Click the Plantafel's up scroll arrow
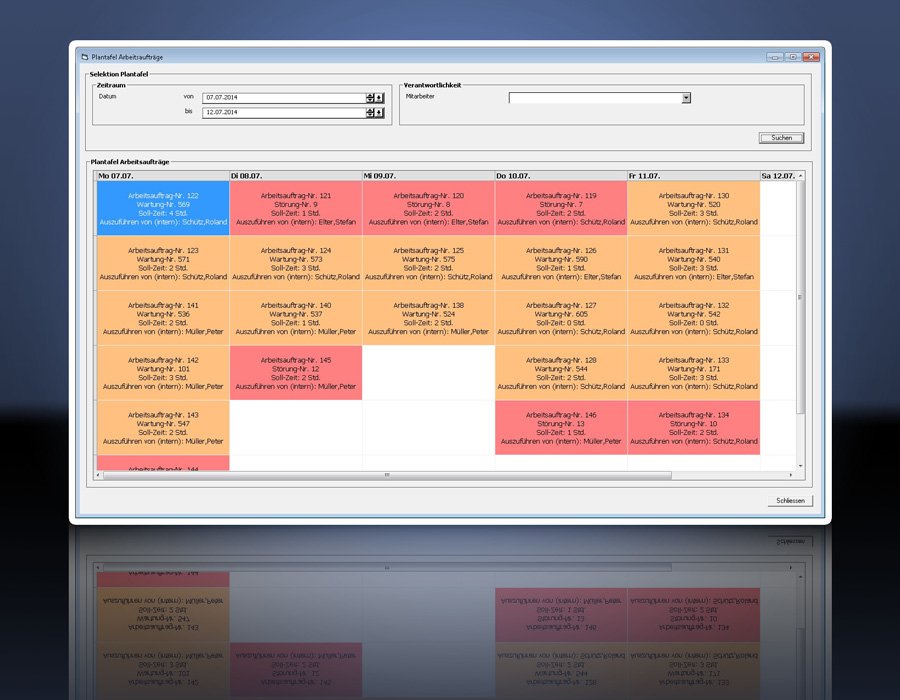 pyautogui.click(x=800, y=176)
